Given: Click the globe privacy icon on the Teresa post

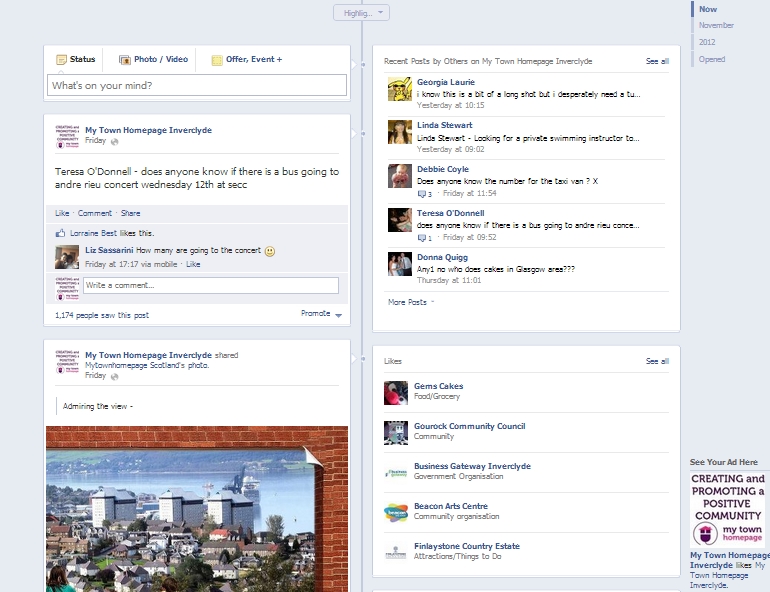Looking at the screenshot, I should coord(114,142).
